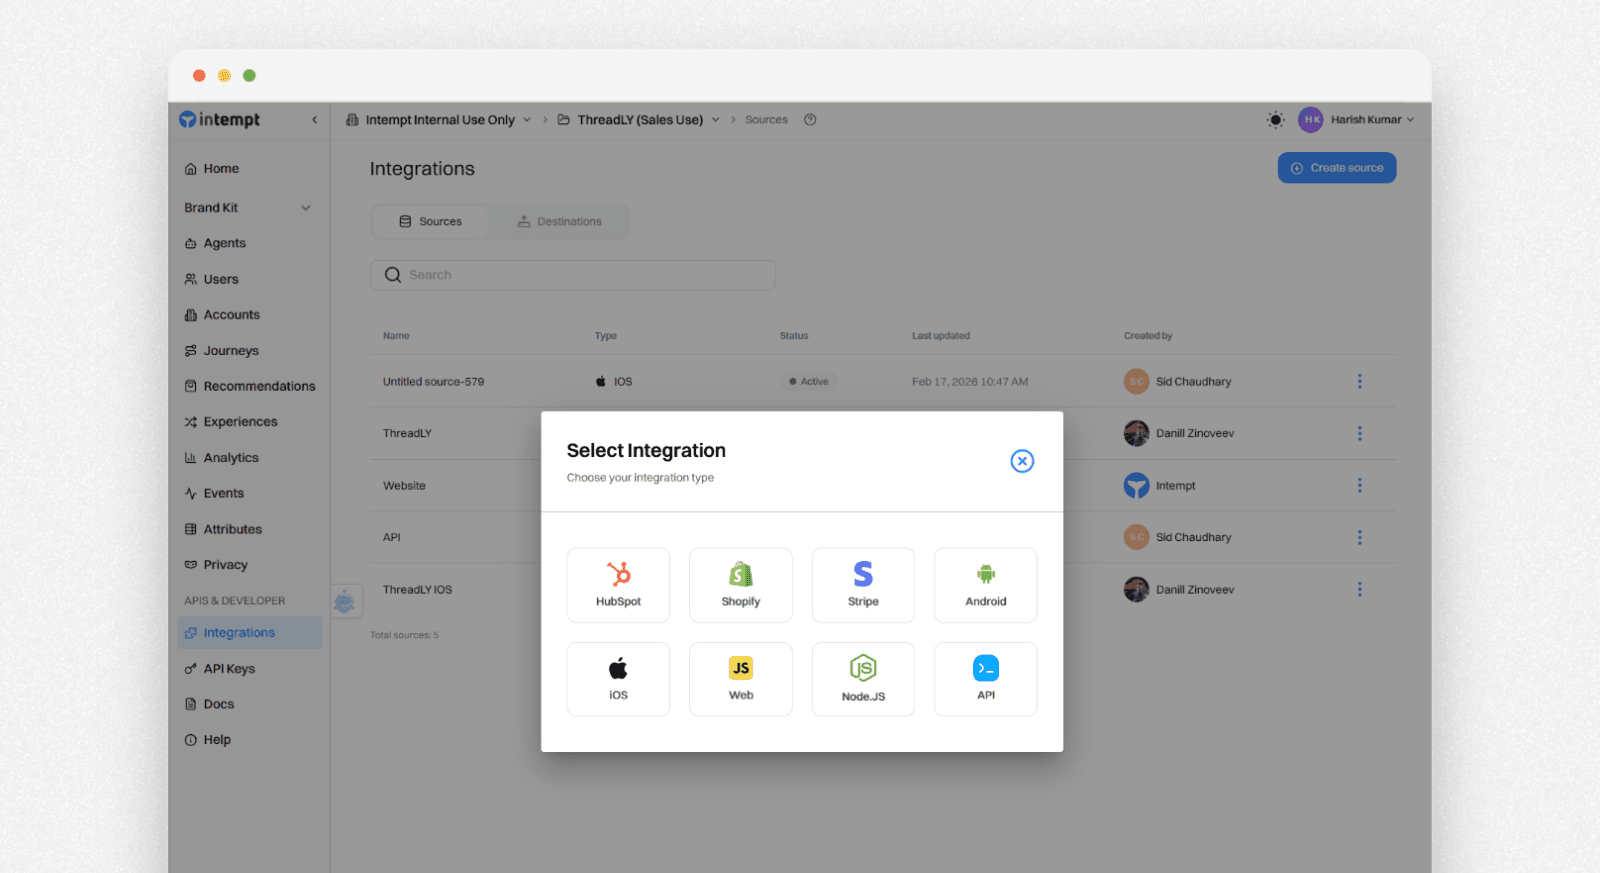
Task: Close the Select Integration dialog
Action: click(x=1021, y=461)
